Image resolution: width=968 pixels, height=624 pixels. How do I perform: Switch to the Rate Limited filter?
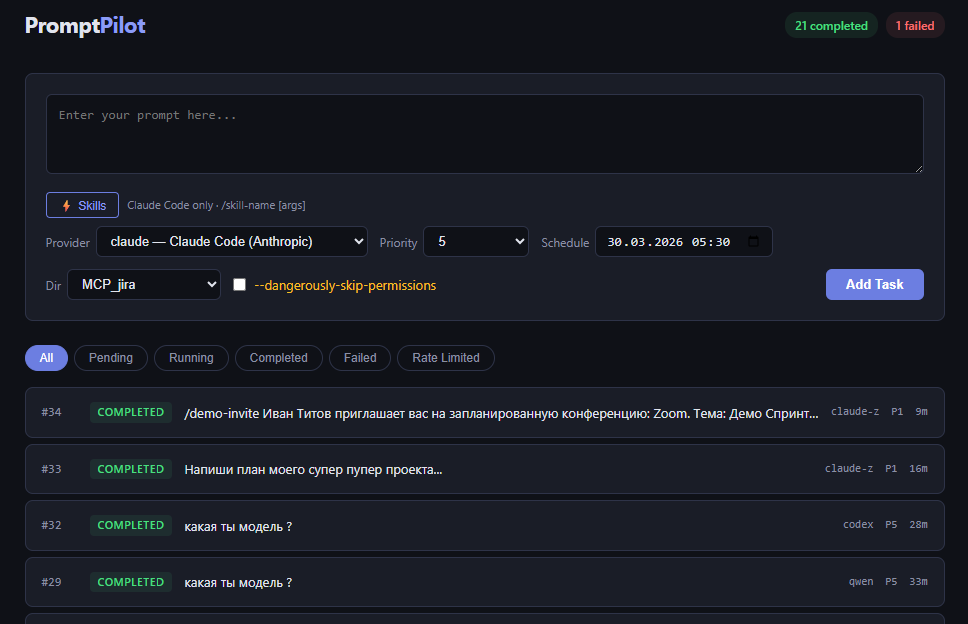point(446,358)
